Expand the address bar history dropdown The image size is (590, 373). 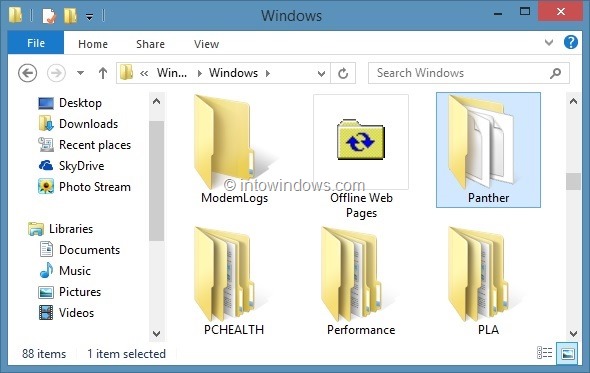[321, 73]
